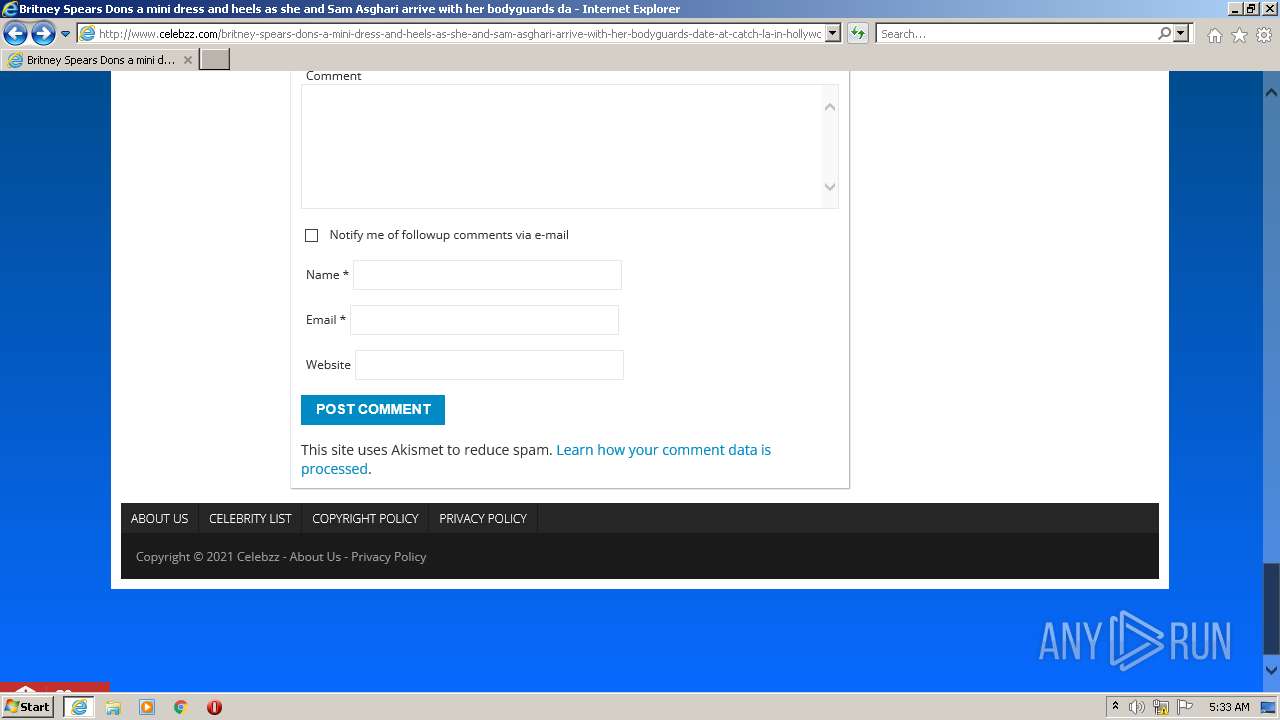The image size is (1280, 720).
Task: Open ABOUT US footer menu item
Action: (159, 518)
